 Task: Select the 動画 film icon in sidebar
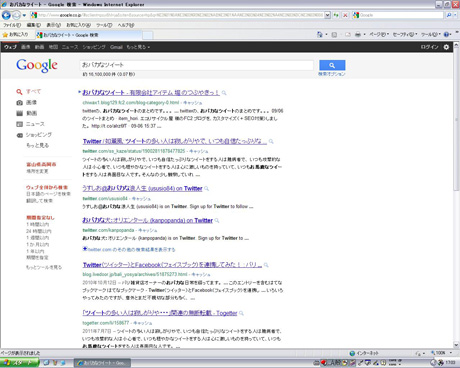19,113
